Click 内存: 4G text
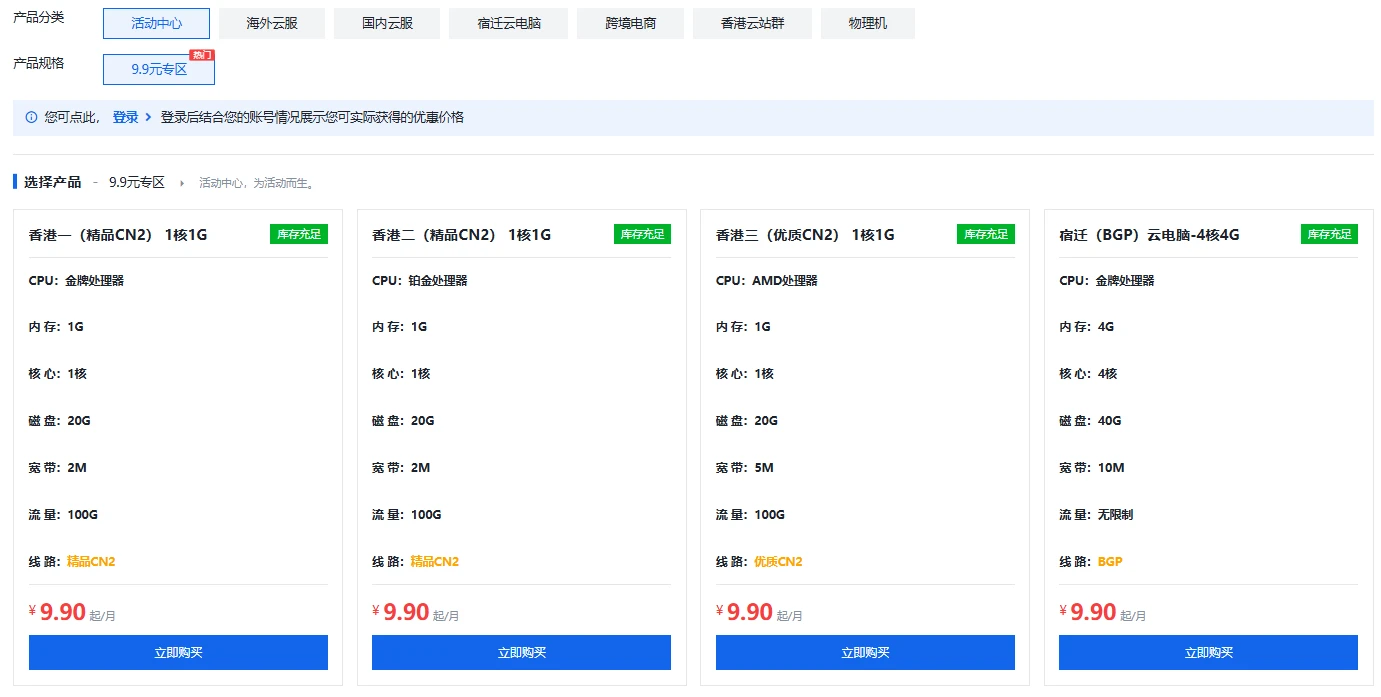Screen dimensions: 1381x697 tap(1086, 327)
